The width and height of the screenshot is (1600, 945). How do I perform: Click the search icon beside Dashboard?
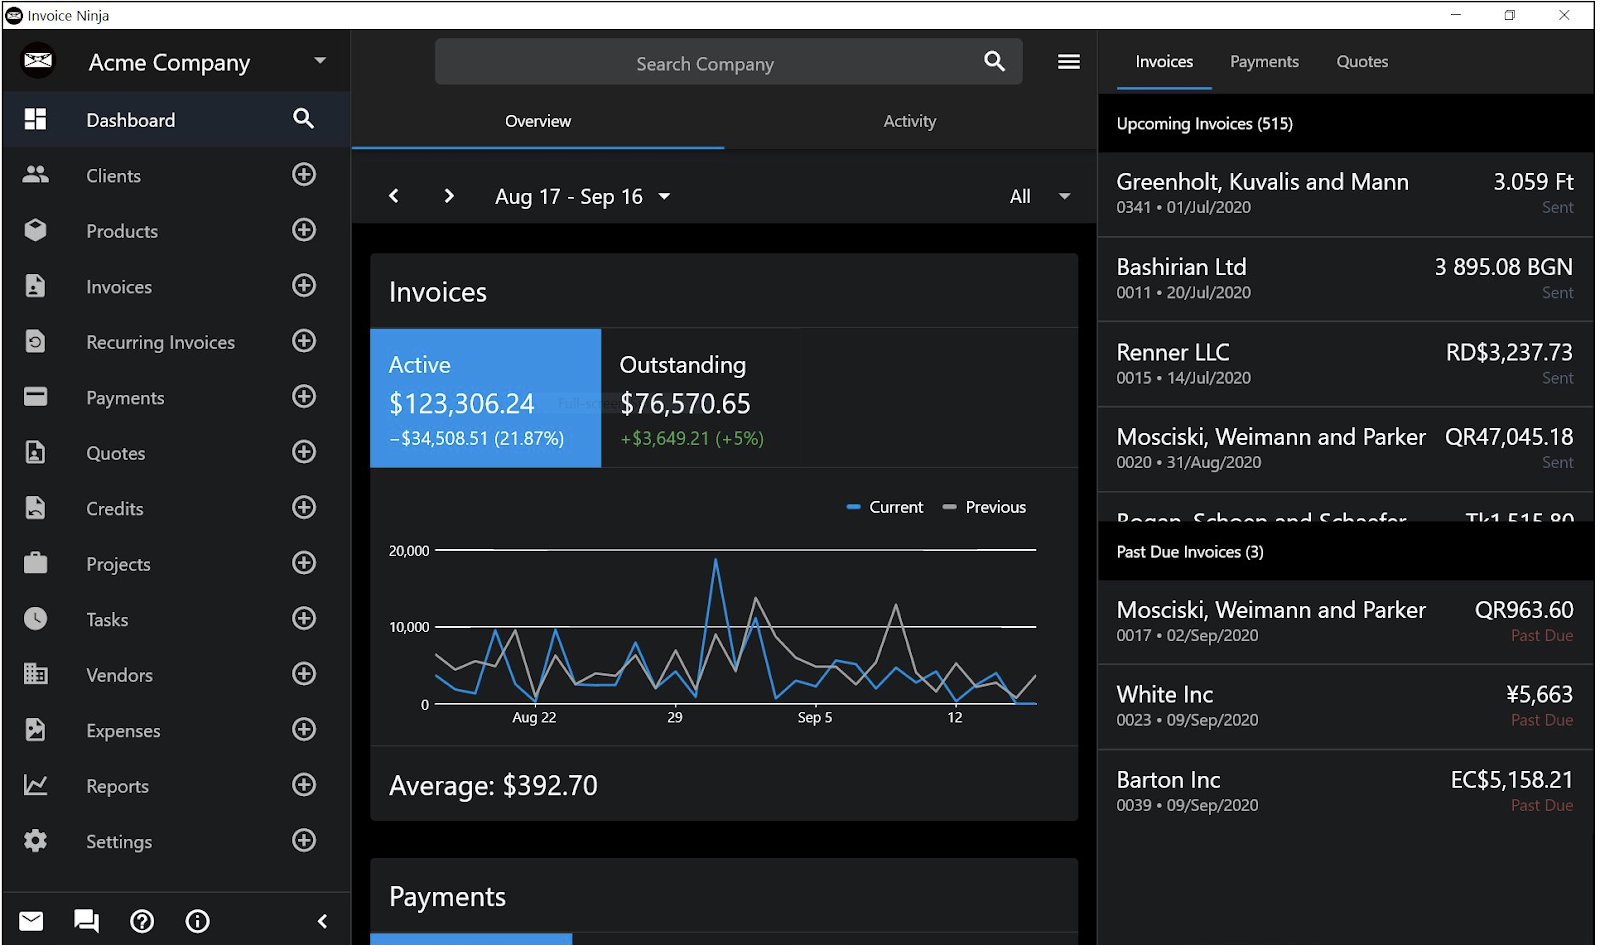(304, 119)
